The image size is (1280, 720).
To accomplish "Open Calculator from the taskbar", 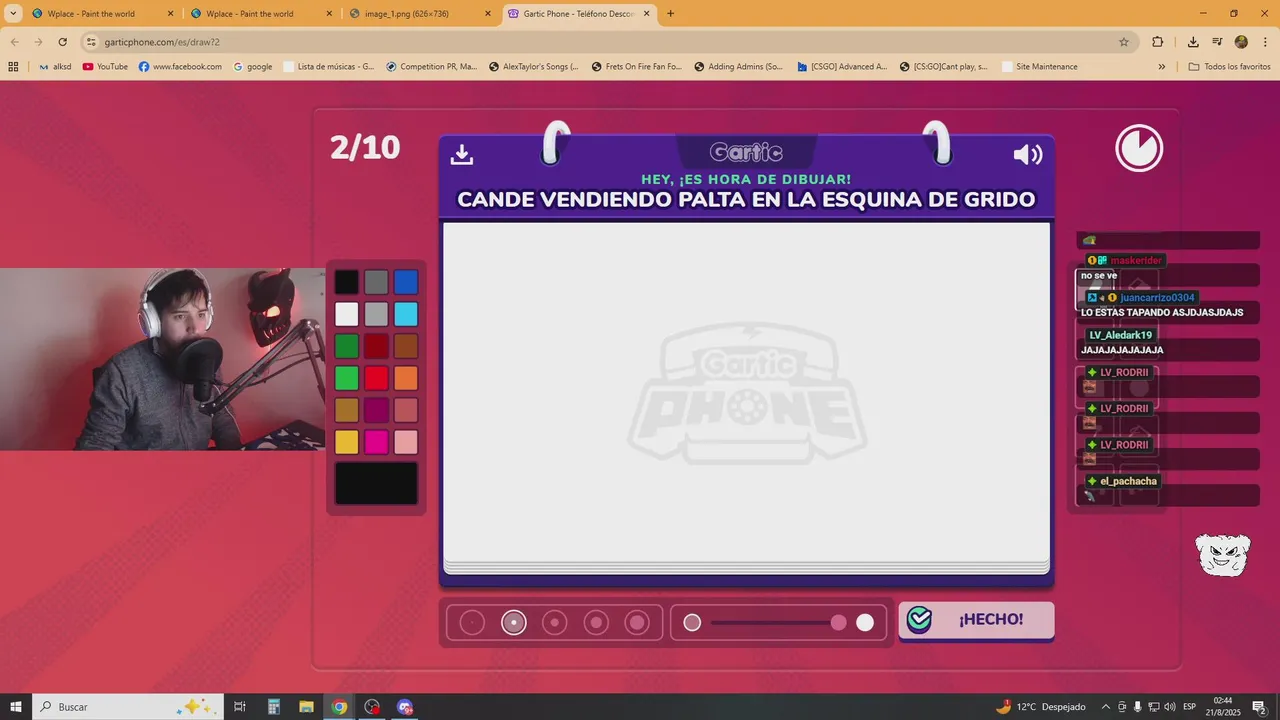I will point(273,707).
